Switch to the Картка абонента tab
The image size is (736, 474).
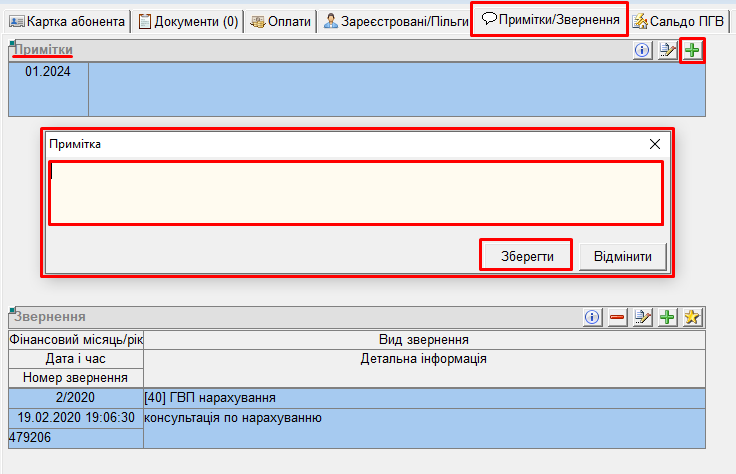67,21
